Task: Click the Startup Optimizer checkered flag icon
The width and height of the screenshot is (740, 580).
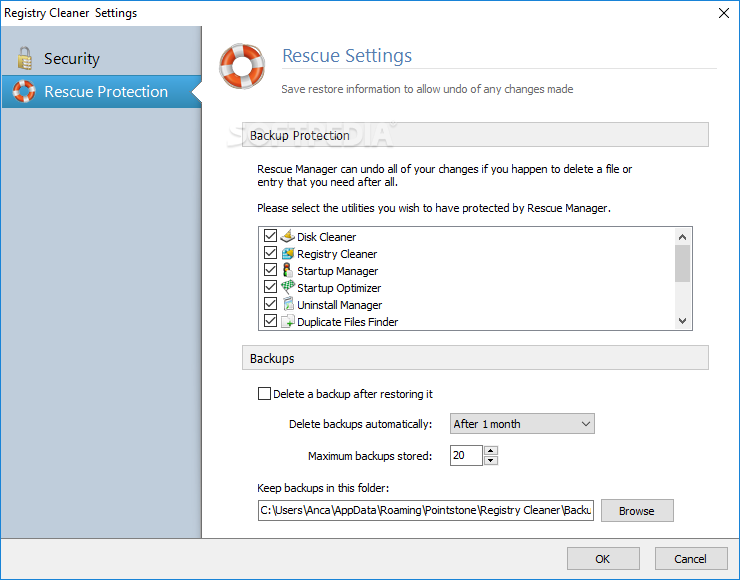Action: (287, 286)
